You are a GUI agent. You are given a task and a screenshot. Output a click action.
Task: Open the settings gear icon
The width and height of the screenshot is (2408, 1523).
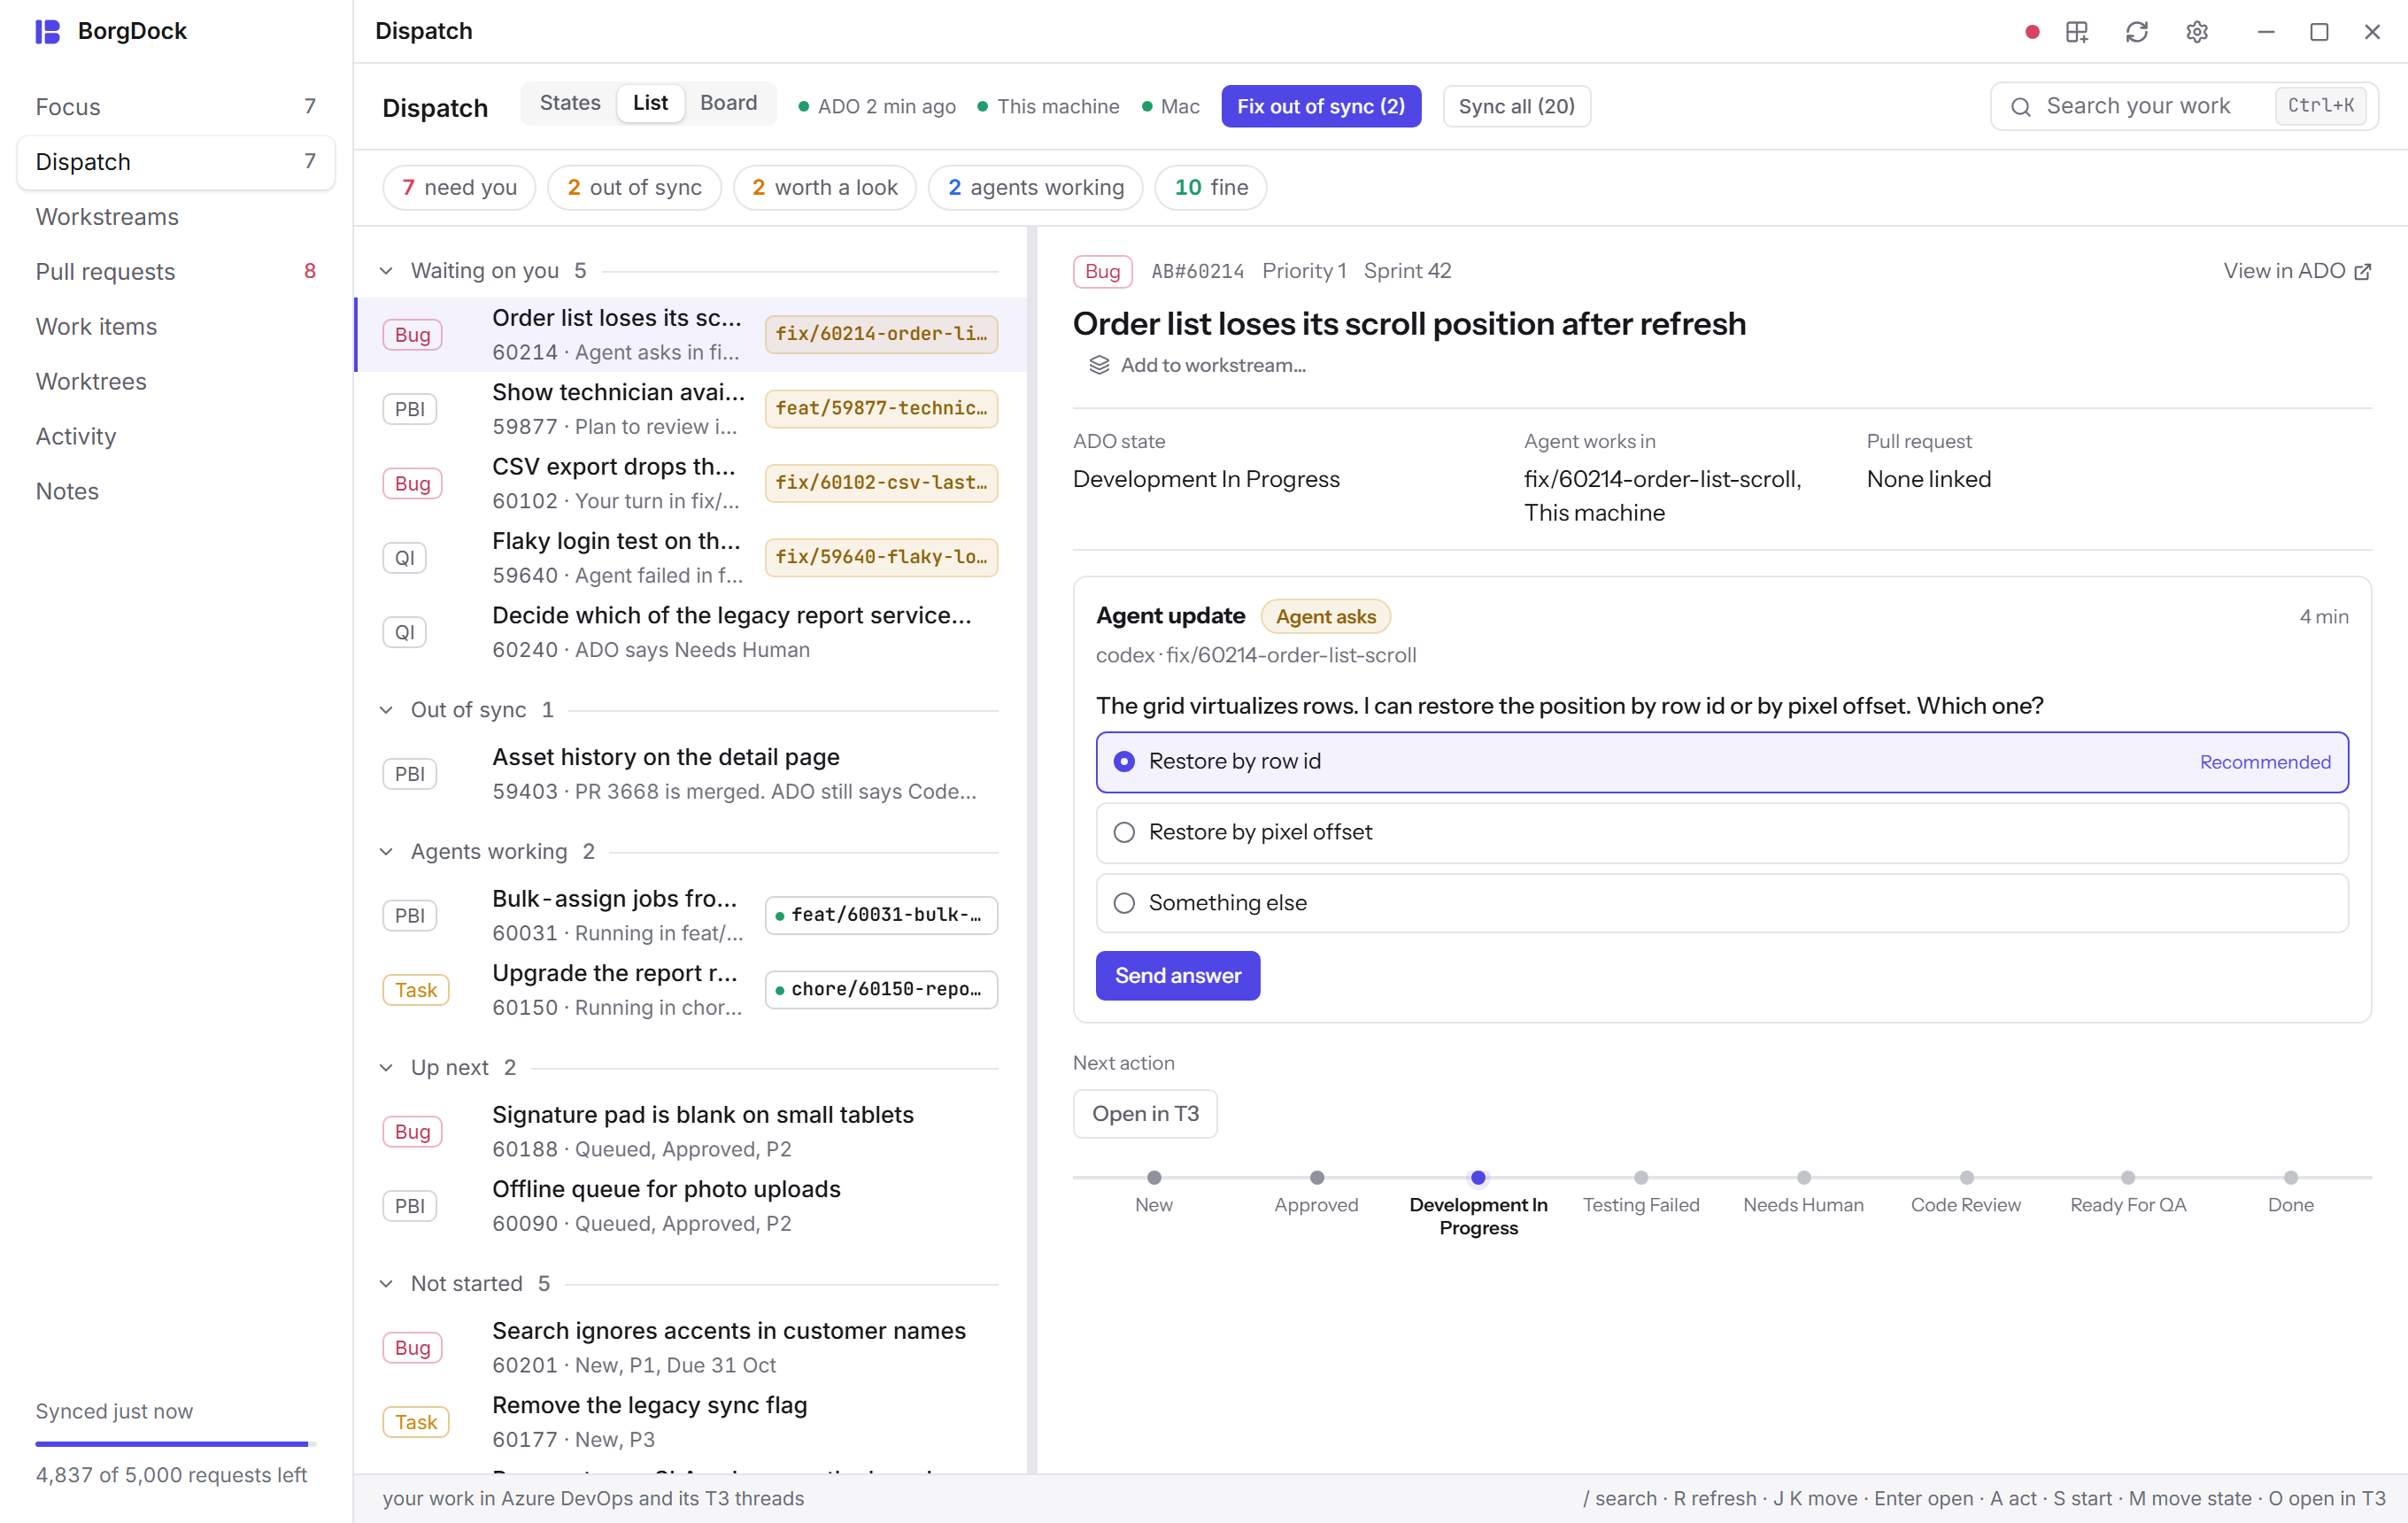(2197, 32)
